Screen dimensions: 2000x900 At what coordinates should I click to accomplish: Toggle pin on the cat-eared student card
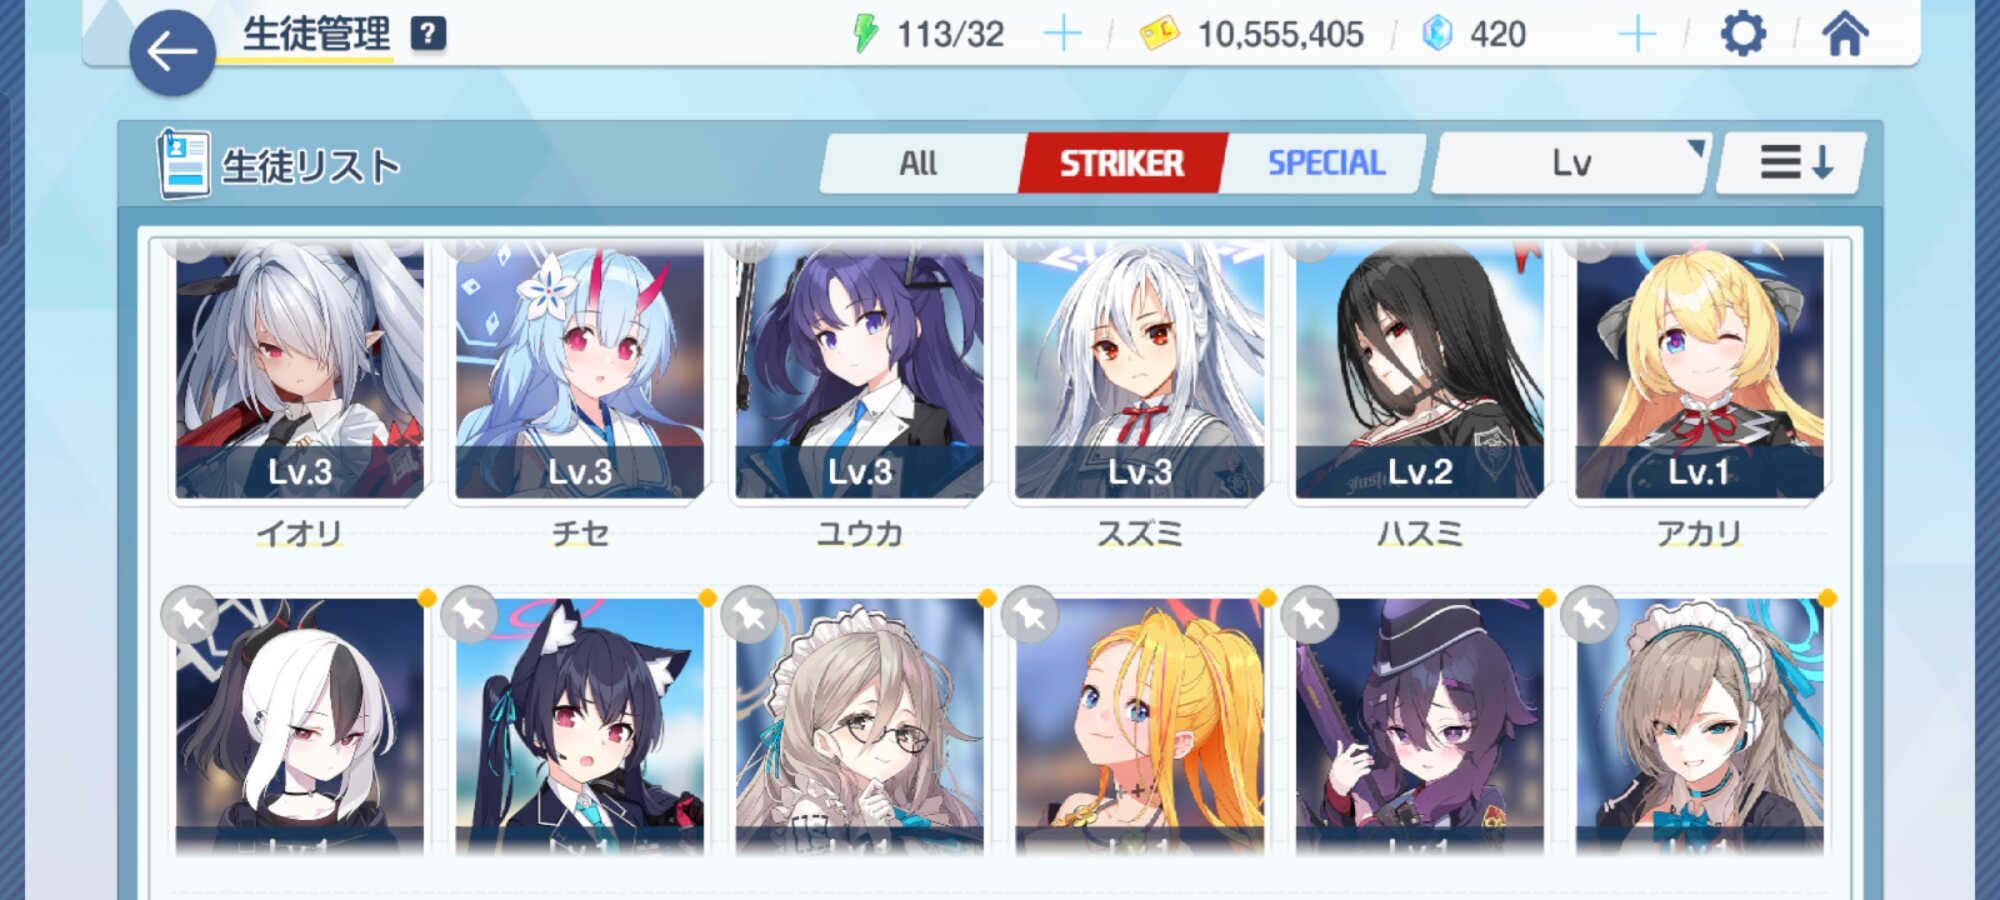[x=469, y=614]
